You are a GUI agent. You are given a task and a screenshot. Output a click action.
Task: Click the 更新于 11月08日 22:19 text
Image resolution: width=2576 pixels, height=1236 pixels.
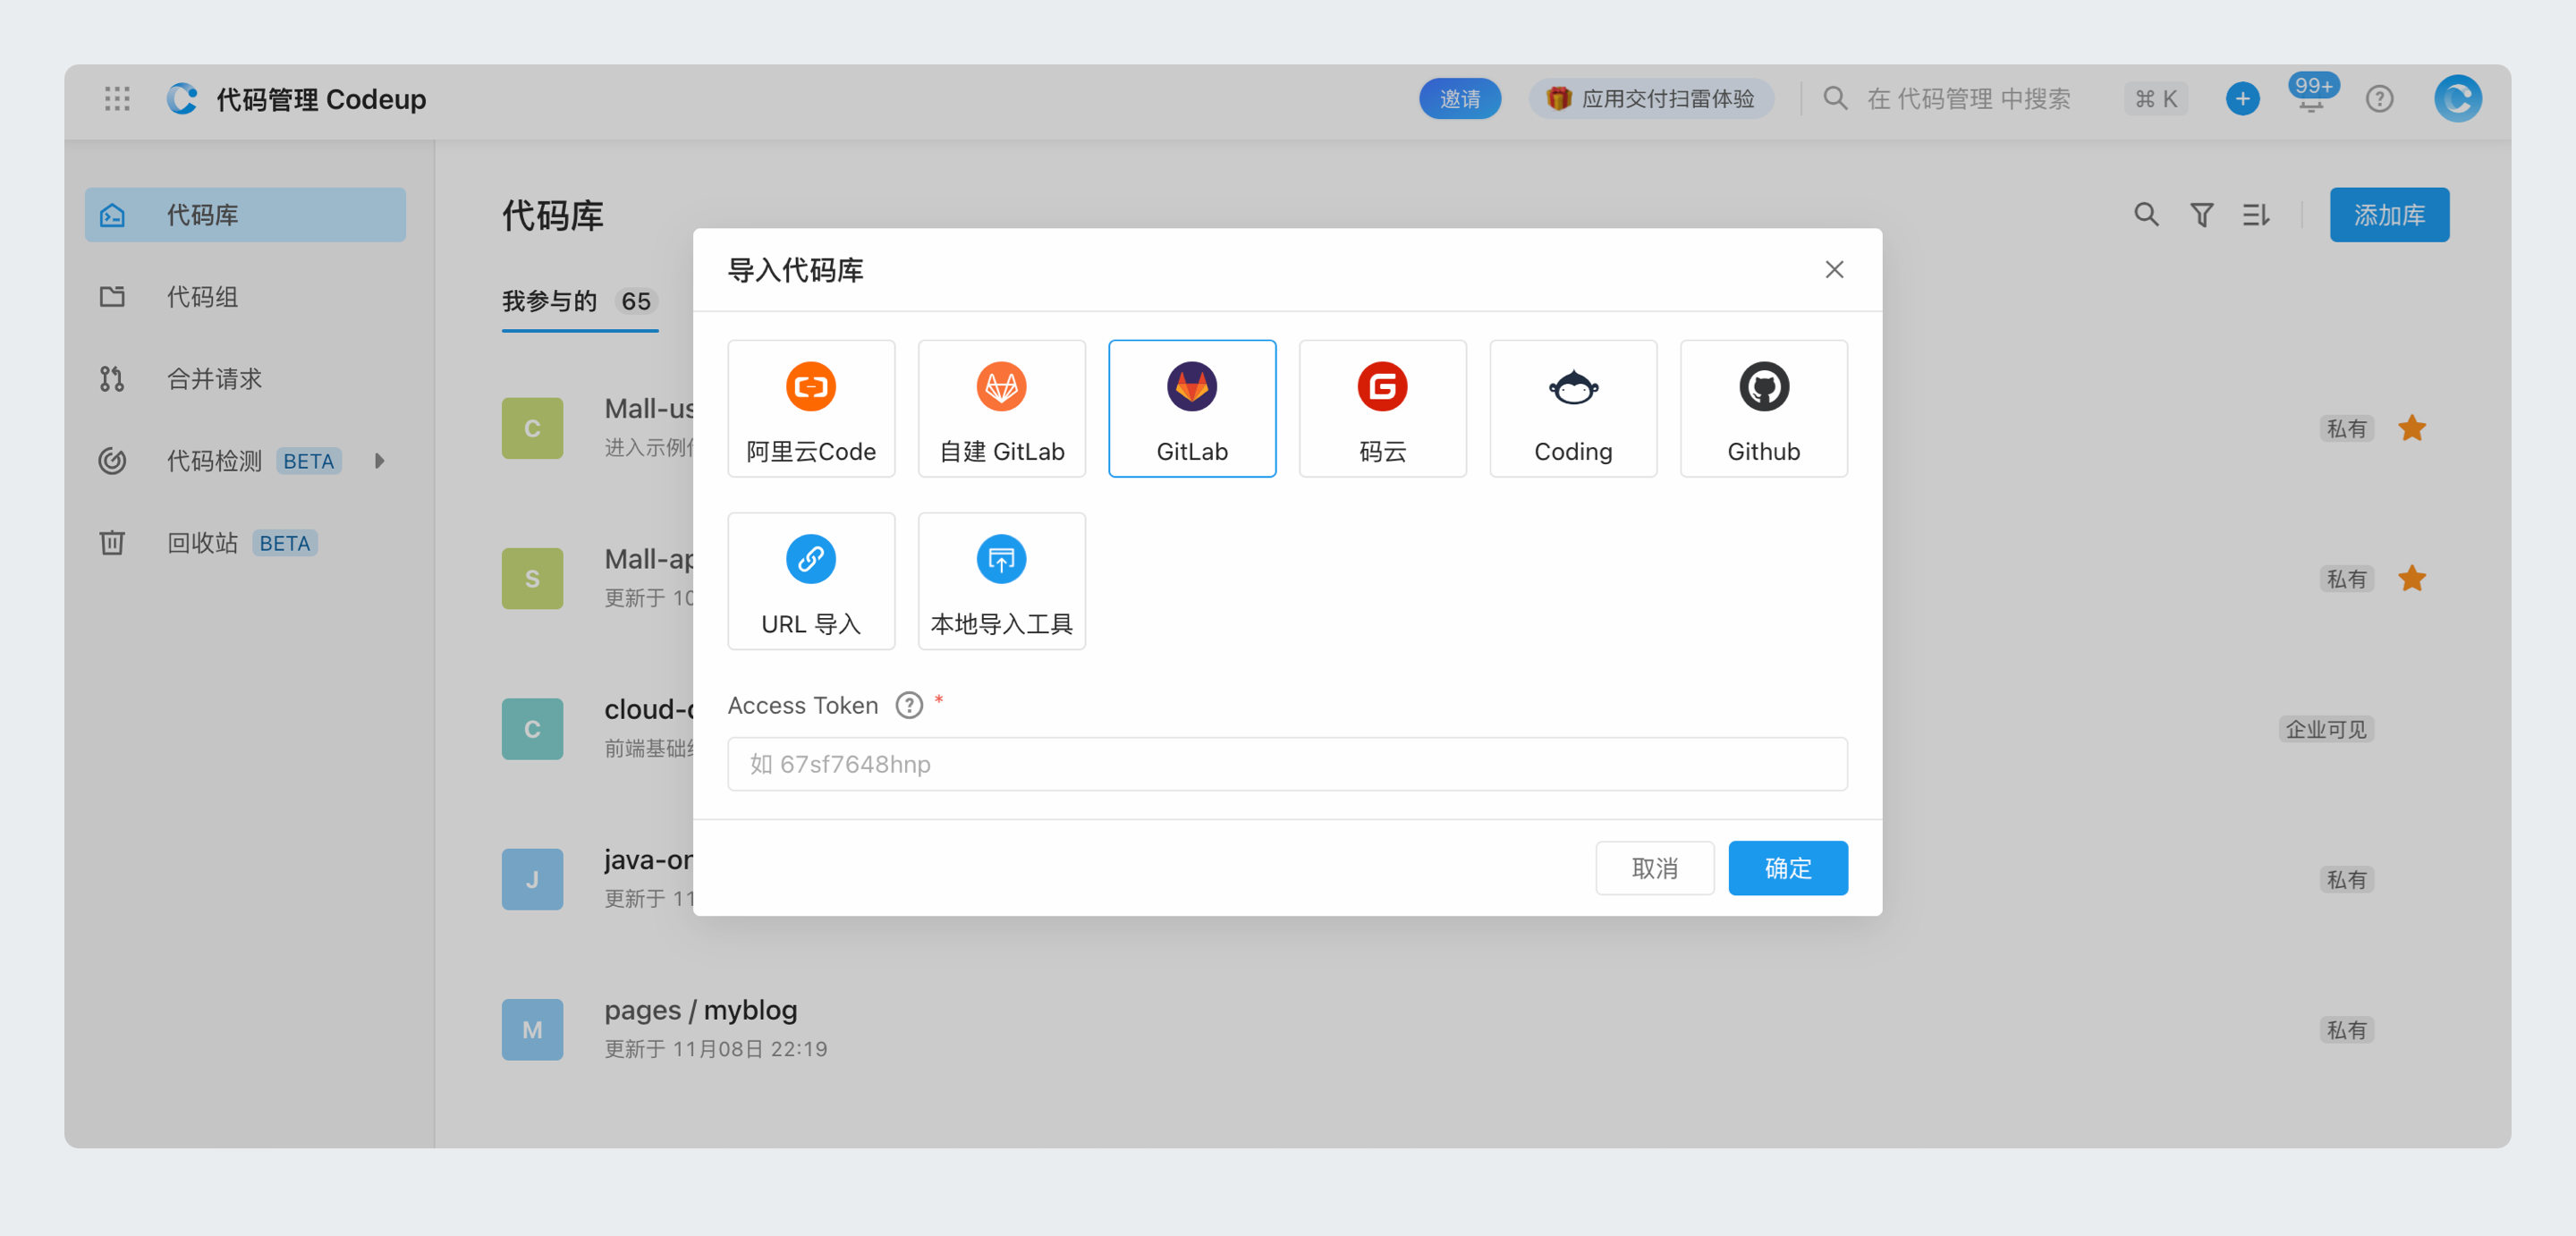[x=716, y=1048]
